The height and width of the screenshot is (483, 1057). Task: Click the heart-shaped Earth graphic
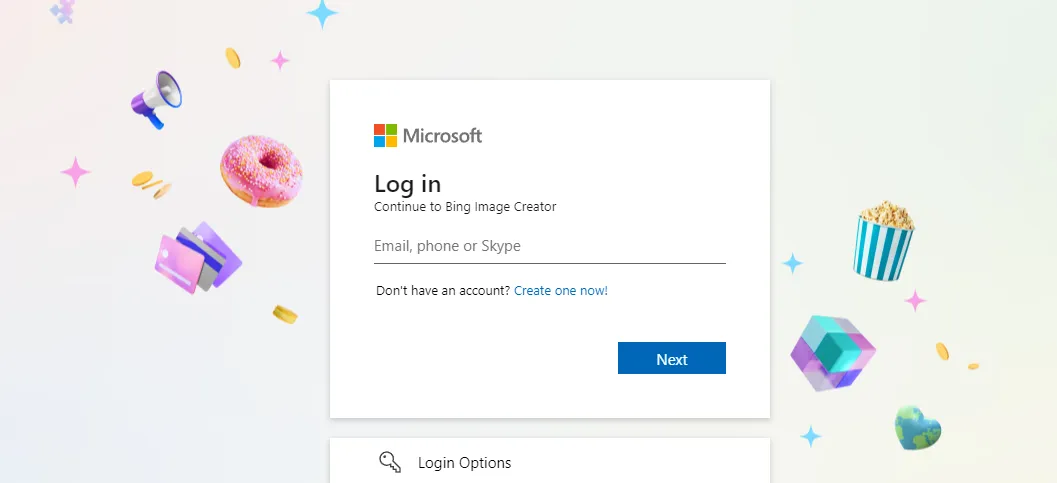tap(917, 428)
